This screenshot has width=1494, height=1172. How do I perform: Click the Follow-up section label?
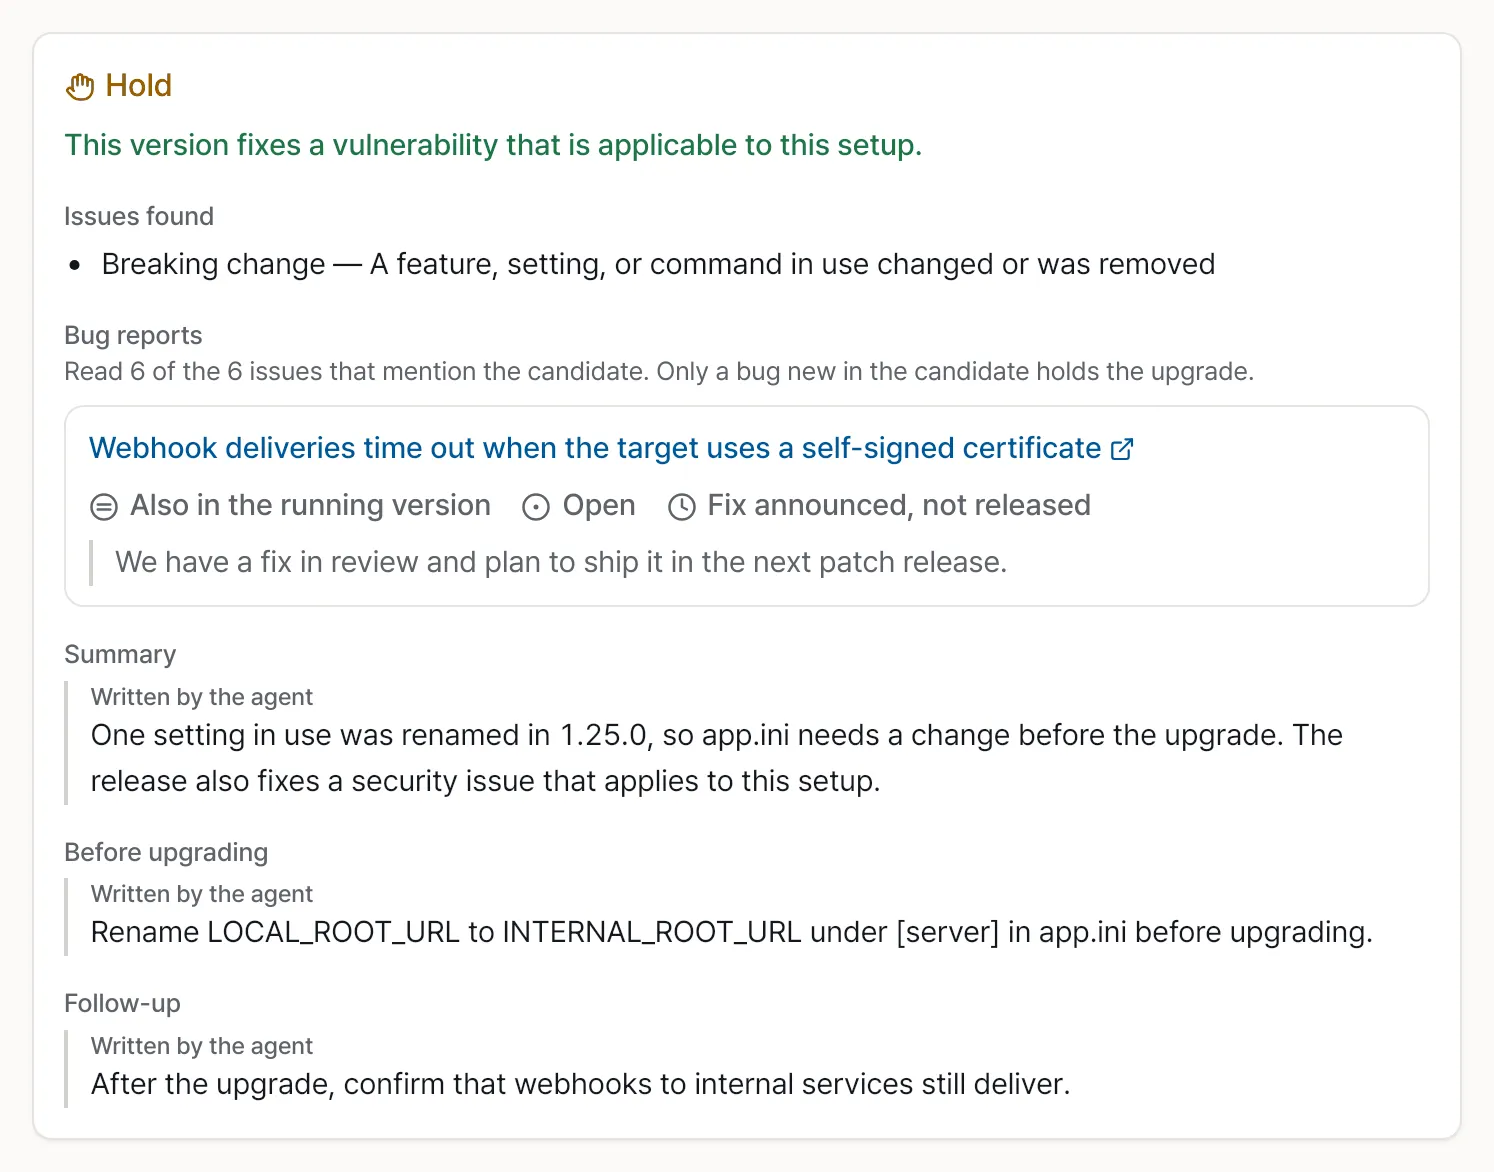point(122,1003)
